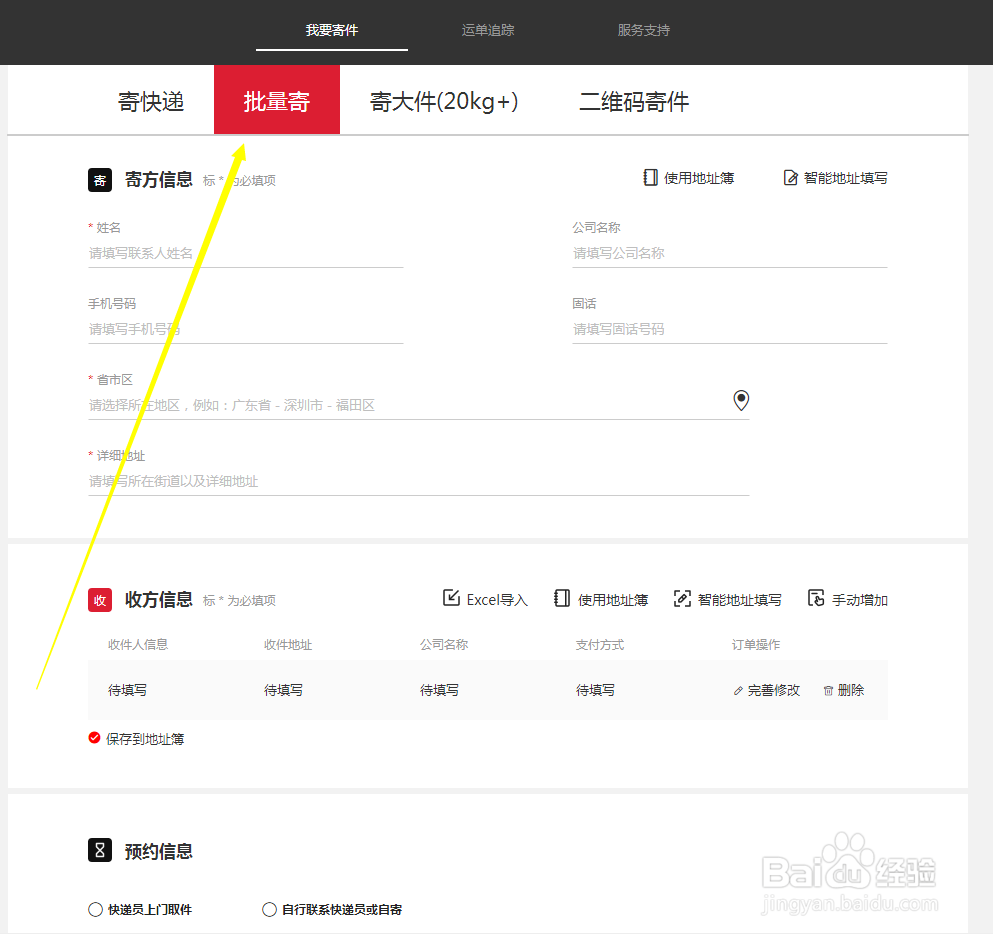Click 完善修改 to edit recipient details
Viewport: 993px width, 938px height.
coord(774,690)
